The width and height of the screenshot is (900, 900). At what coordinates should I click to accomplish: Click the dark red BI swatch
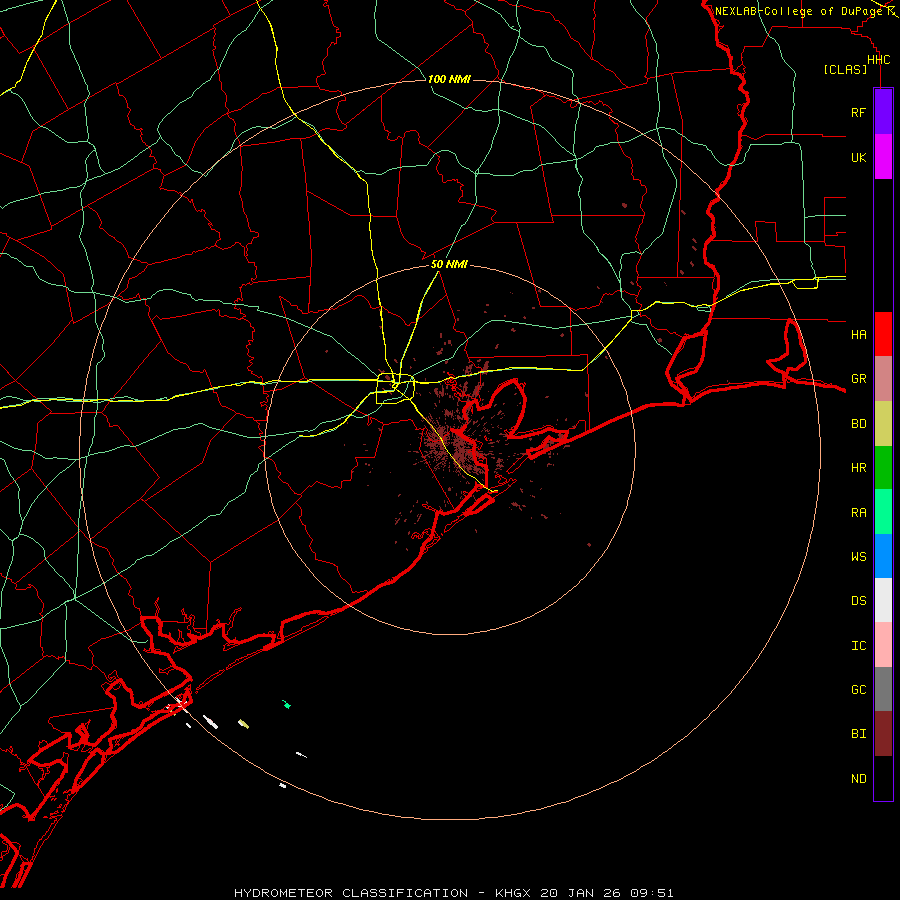tap(883, 734)
